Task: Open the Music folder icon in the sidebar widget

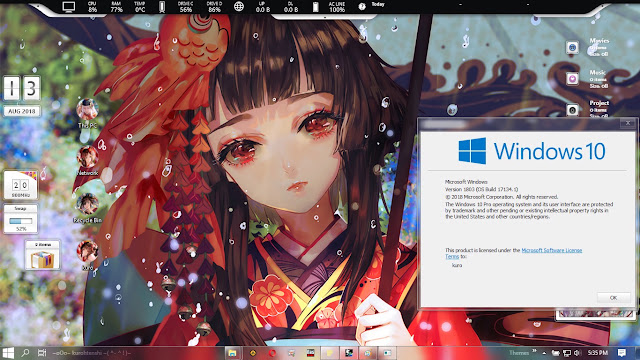Action: [572, 78]
